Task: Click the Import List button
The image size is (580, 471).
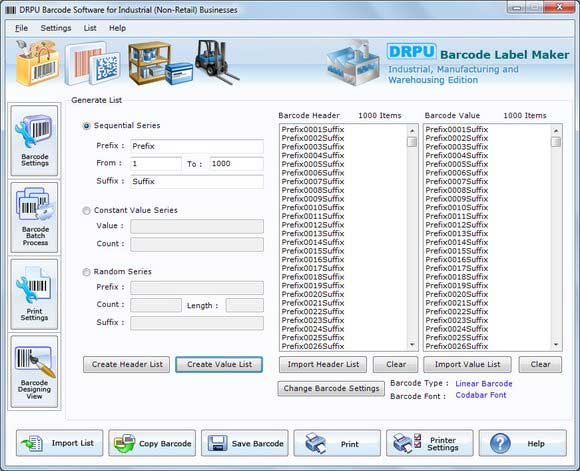Action: click(60, 443)
